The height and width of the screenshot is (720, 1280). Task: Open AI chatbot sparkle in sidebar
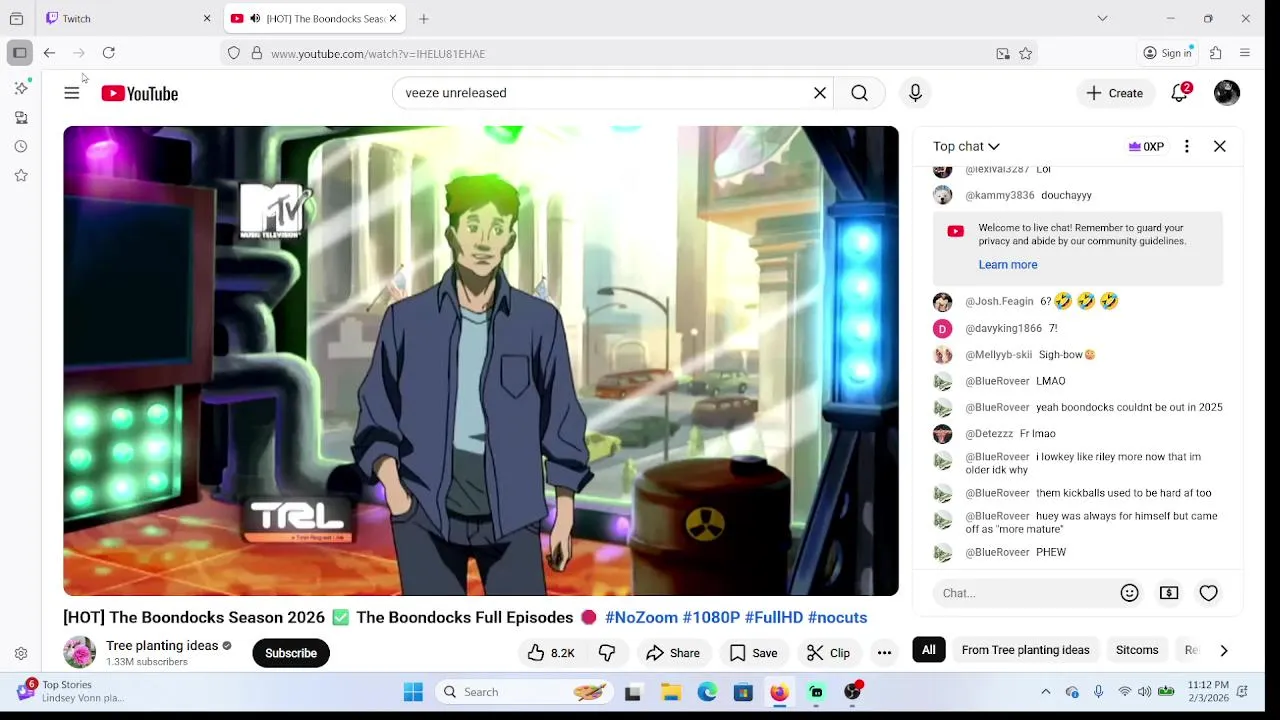click(21, 88)
